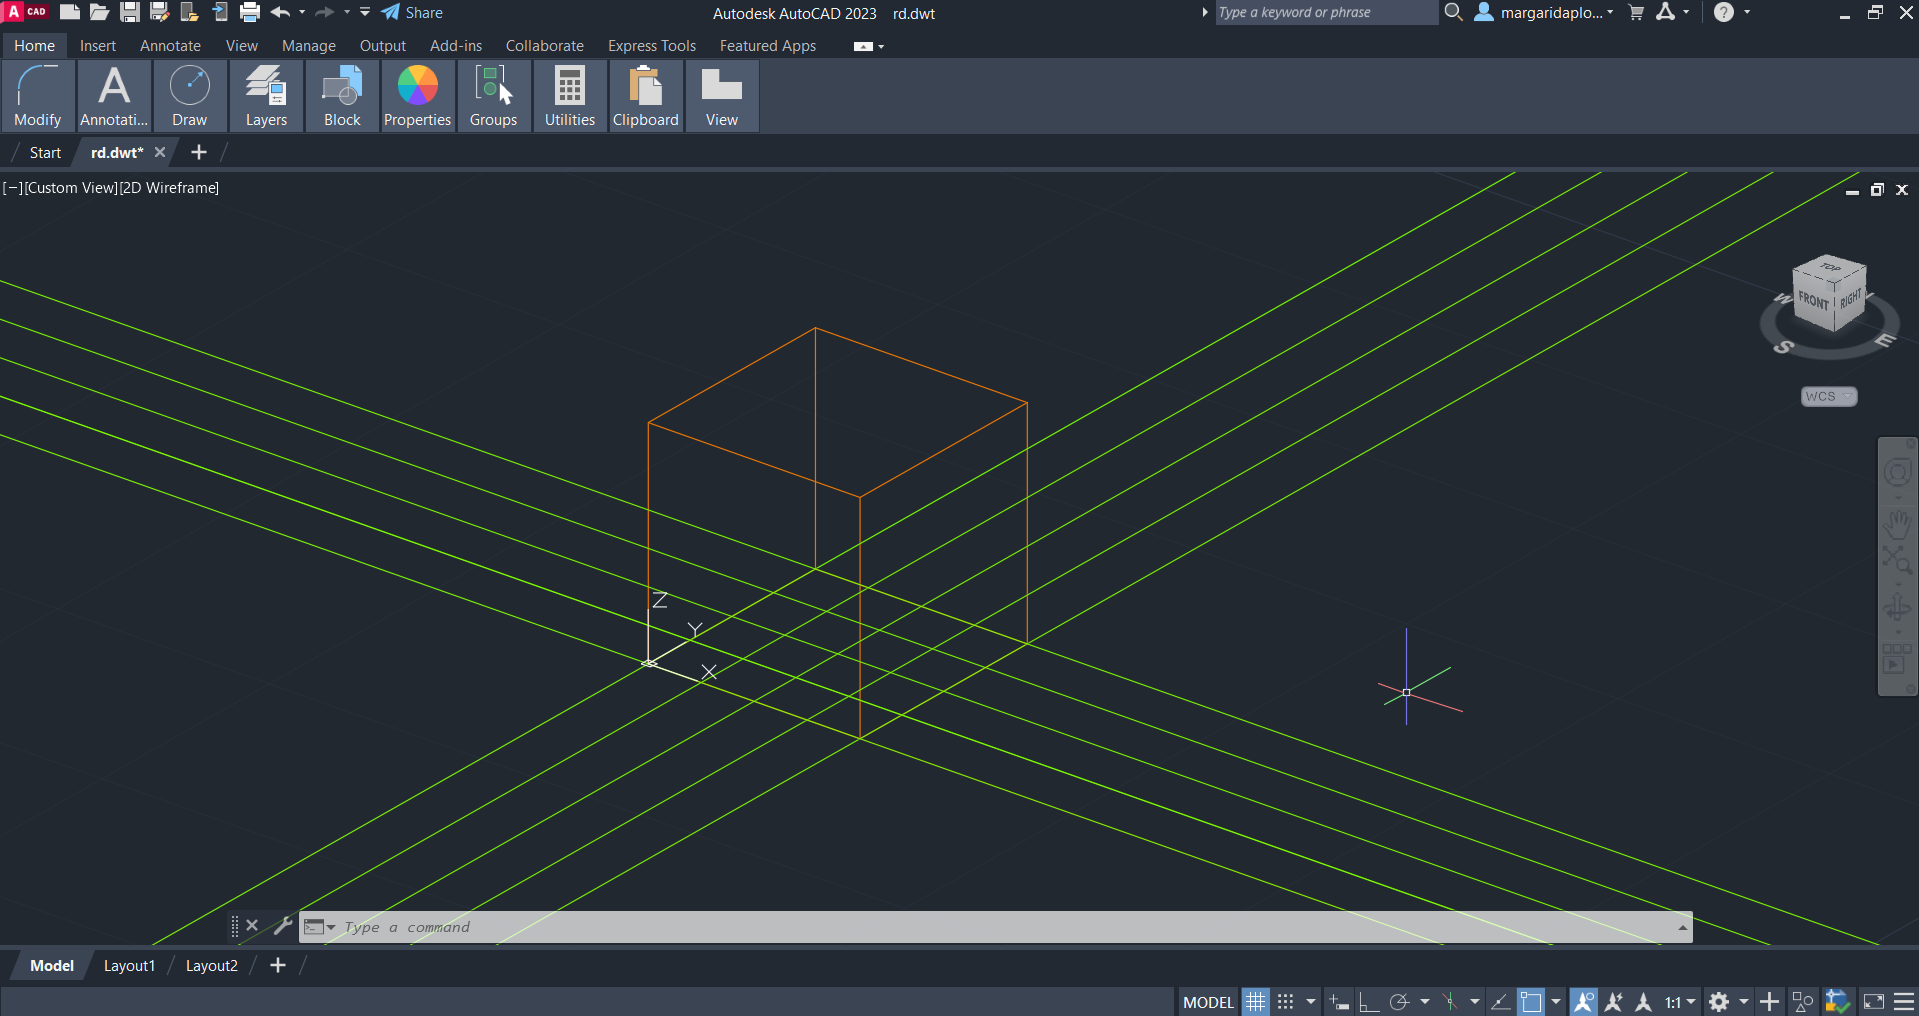Click the MODEL space button in status bar

click(1208, 1002)
